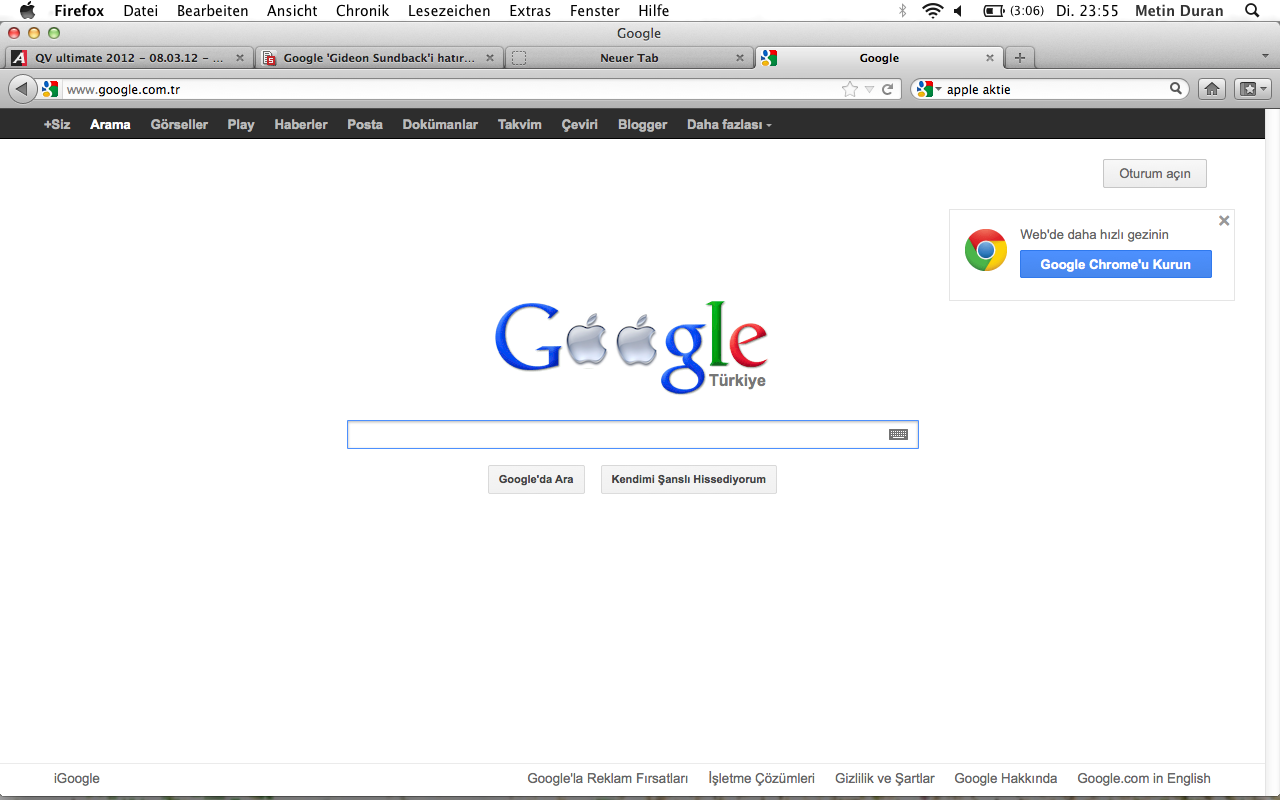Open the Play link
Screen dimensions: 1280x800
[241, 125]
